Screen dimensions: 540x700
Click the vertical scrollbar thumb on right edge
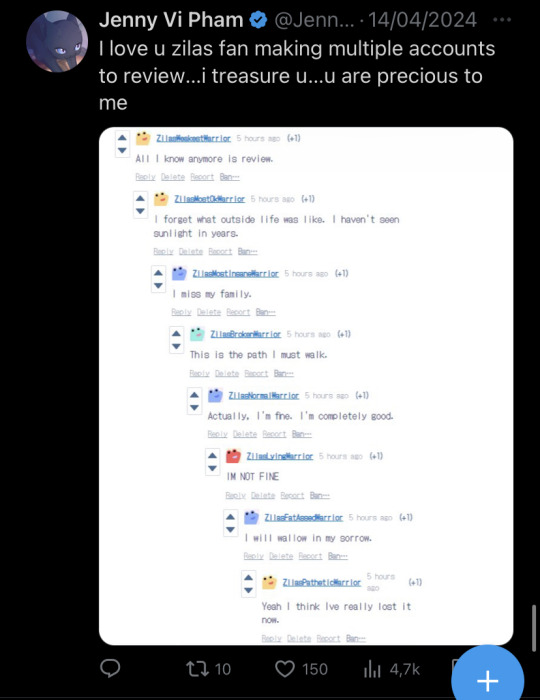coord(534,629)
